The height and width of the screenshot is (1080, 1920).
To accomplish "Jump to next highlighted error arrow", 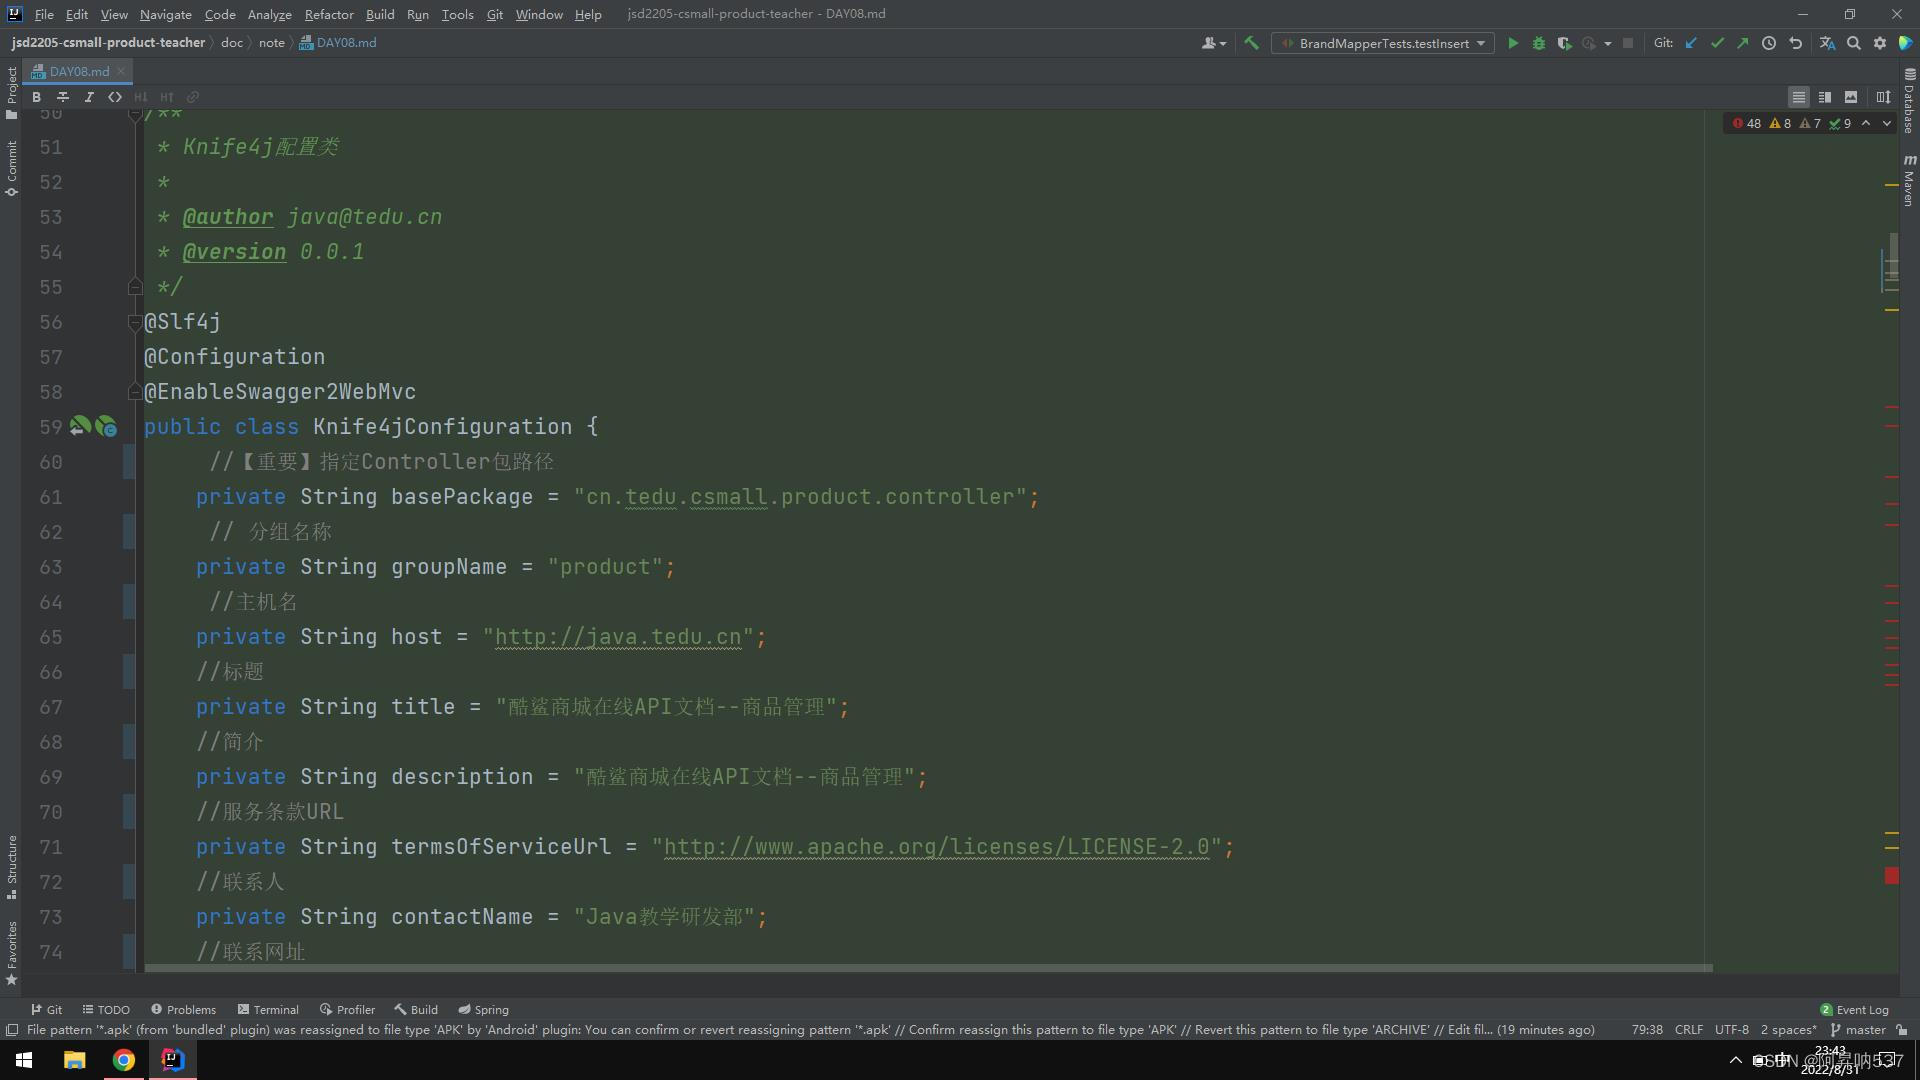I will 1887,124.
